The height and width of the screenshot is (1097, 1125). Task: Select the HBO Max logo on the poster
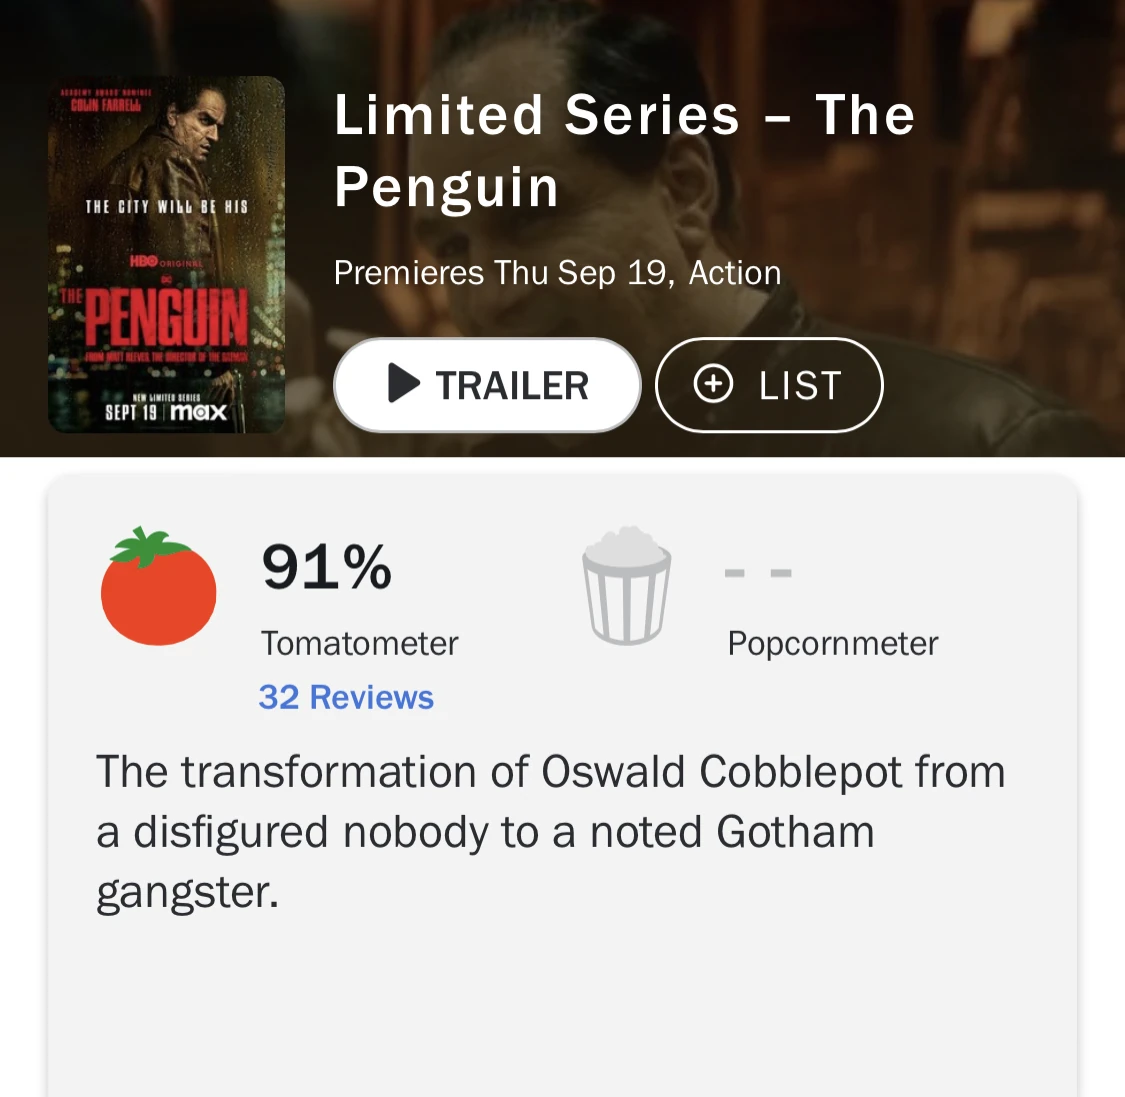(198, 410)
